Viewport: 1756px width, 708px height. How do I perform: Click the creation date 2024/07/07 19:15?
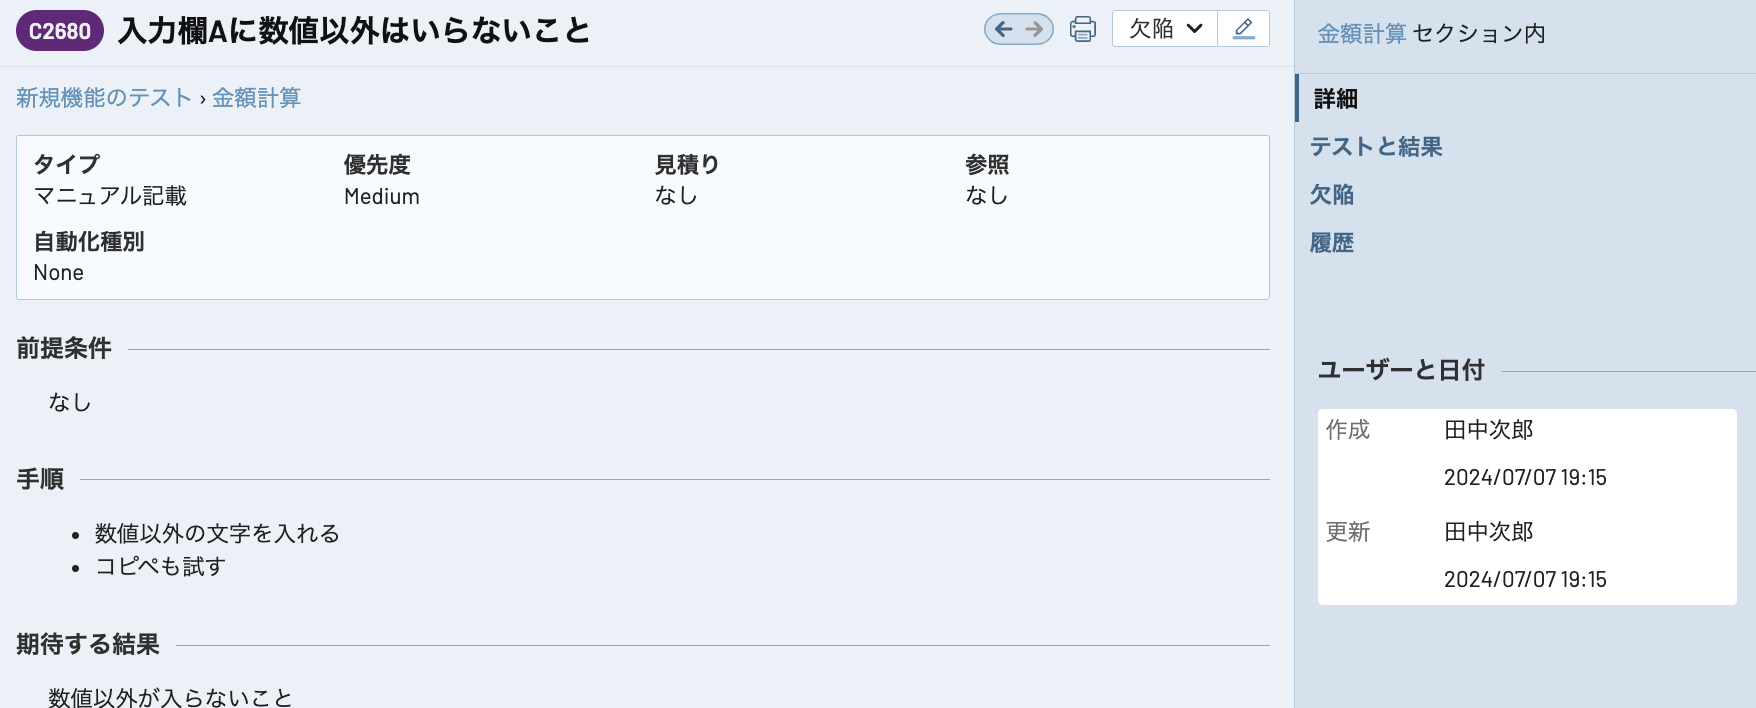tap(1525, 477)
